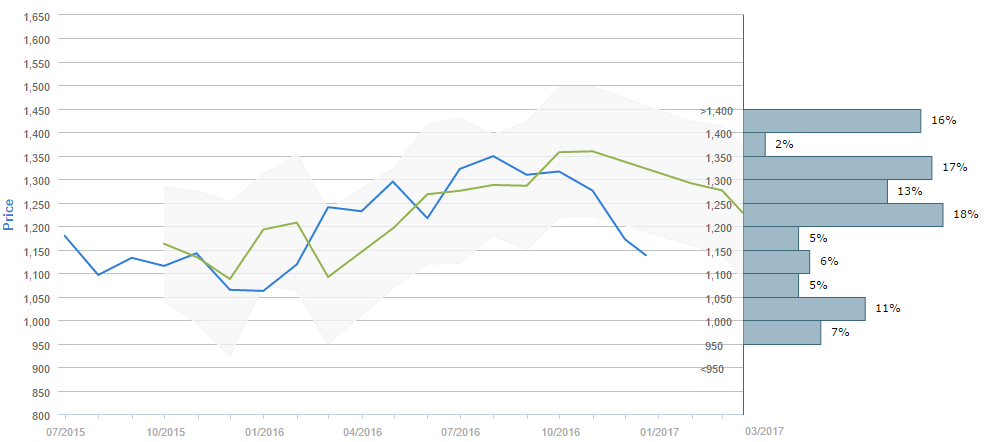Viewport: 984px width, 442px height.
Task: Select the 10/2015 x-axis label
Action: tap(164, 431)
